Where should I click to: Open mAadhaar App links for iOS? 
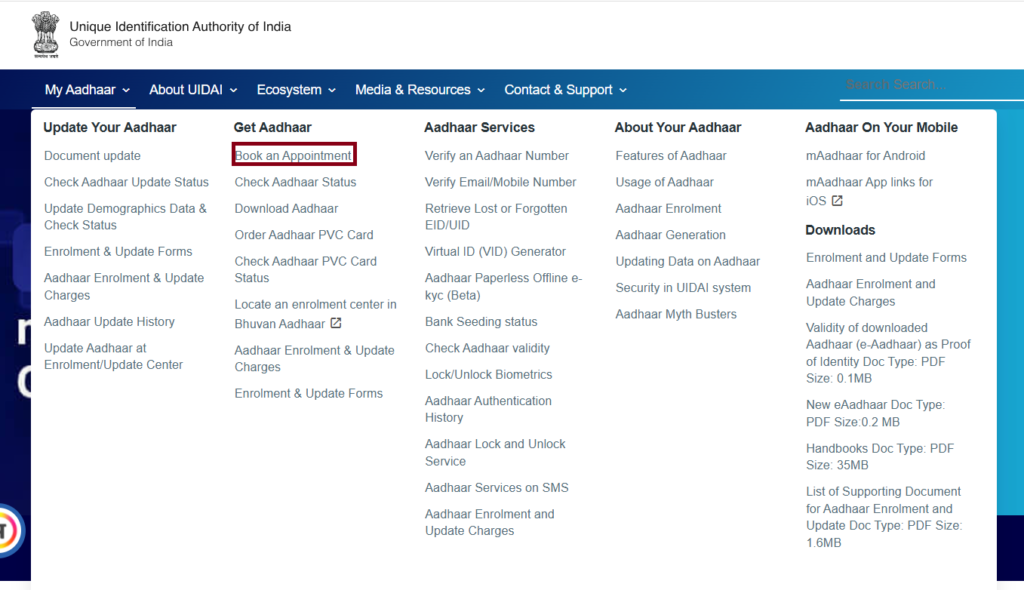pos(869,191)
